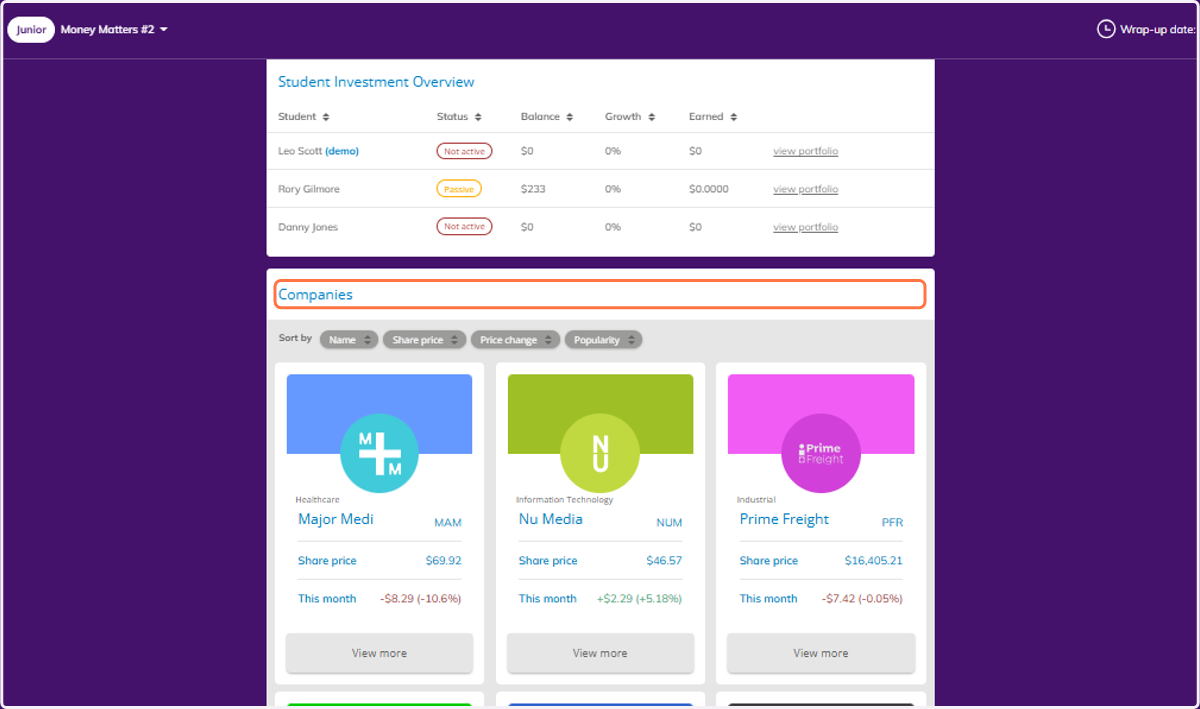
Task: Click the $69.92 share price value
Action: pyautogui.click(x=443, y=561)
